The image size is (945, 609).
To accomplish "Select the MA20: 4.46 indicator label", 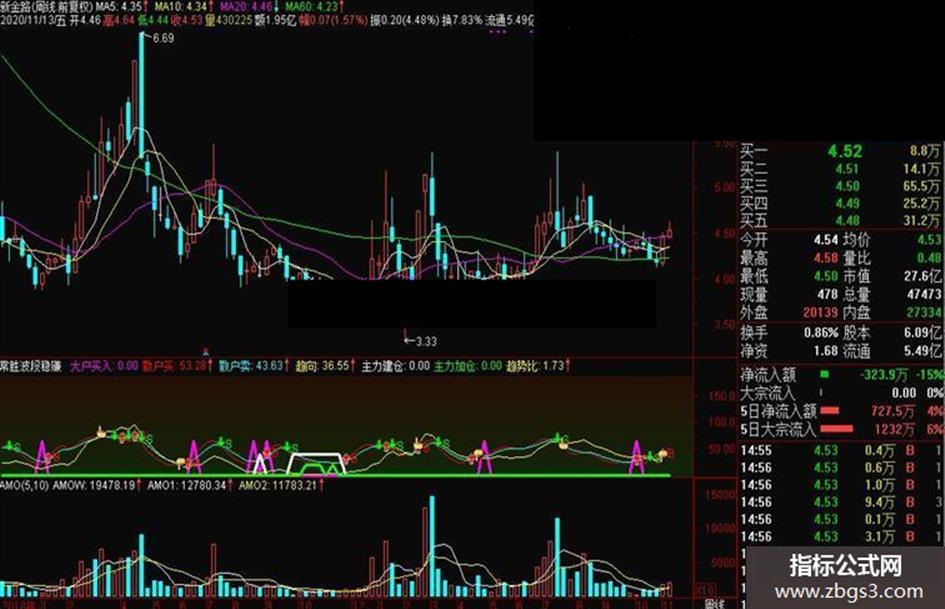I will click(248, 6).
